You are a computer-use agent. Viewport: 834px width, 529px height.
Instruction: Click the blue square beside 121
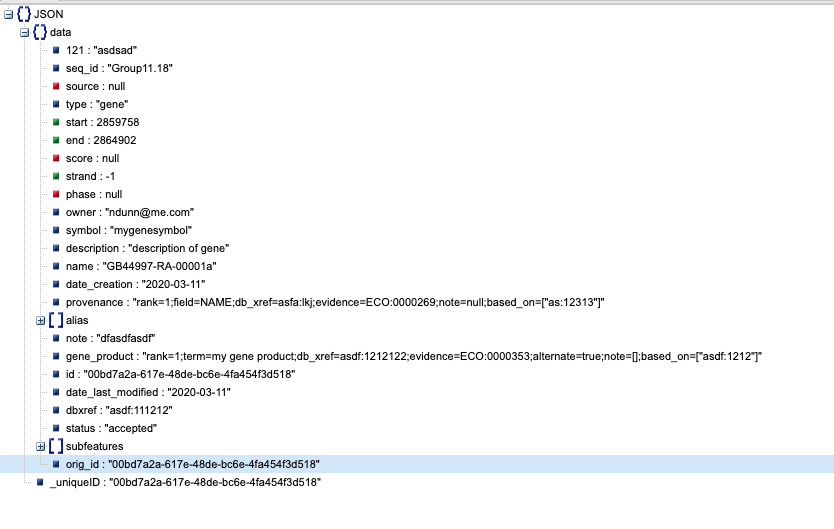[x=56, y=51]
